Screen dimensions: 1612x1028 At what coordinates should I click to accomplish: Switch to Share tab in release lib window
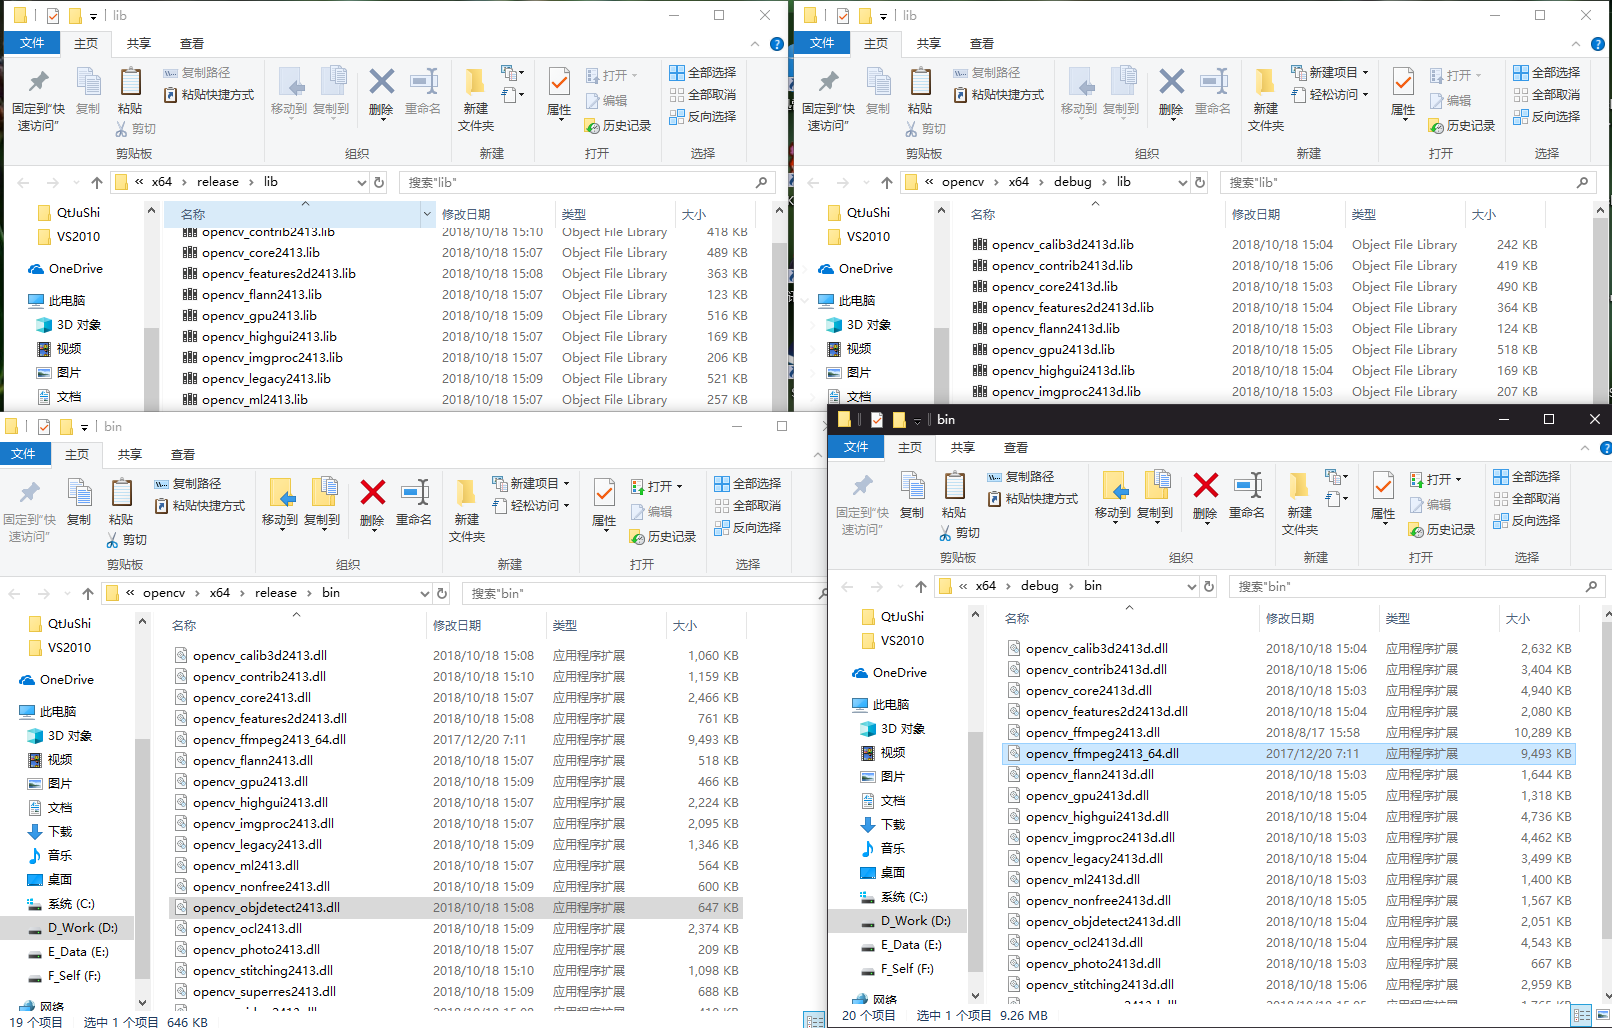[x=139, y=43]
